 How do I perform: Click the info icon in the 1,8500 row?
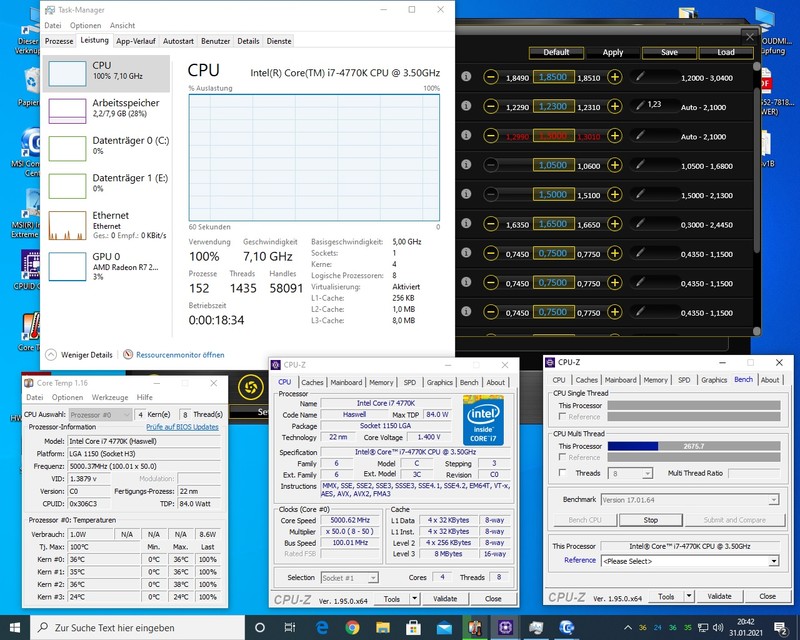click(466, 77)
